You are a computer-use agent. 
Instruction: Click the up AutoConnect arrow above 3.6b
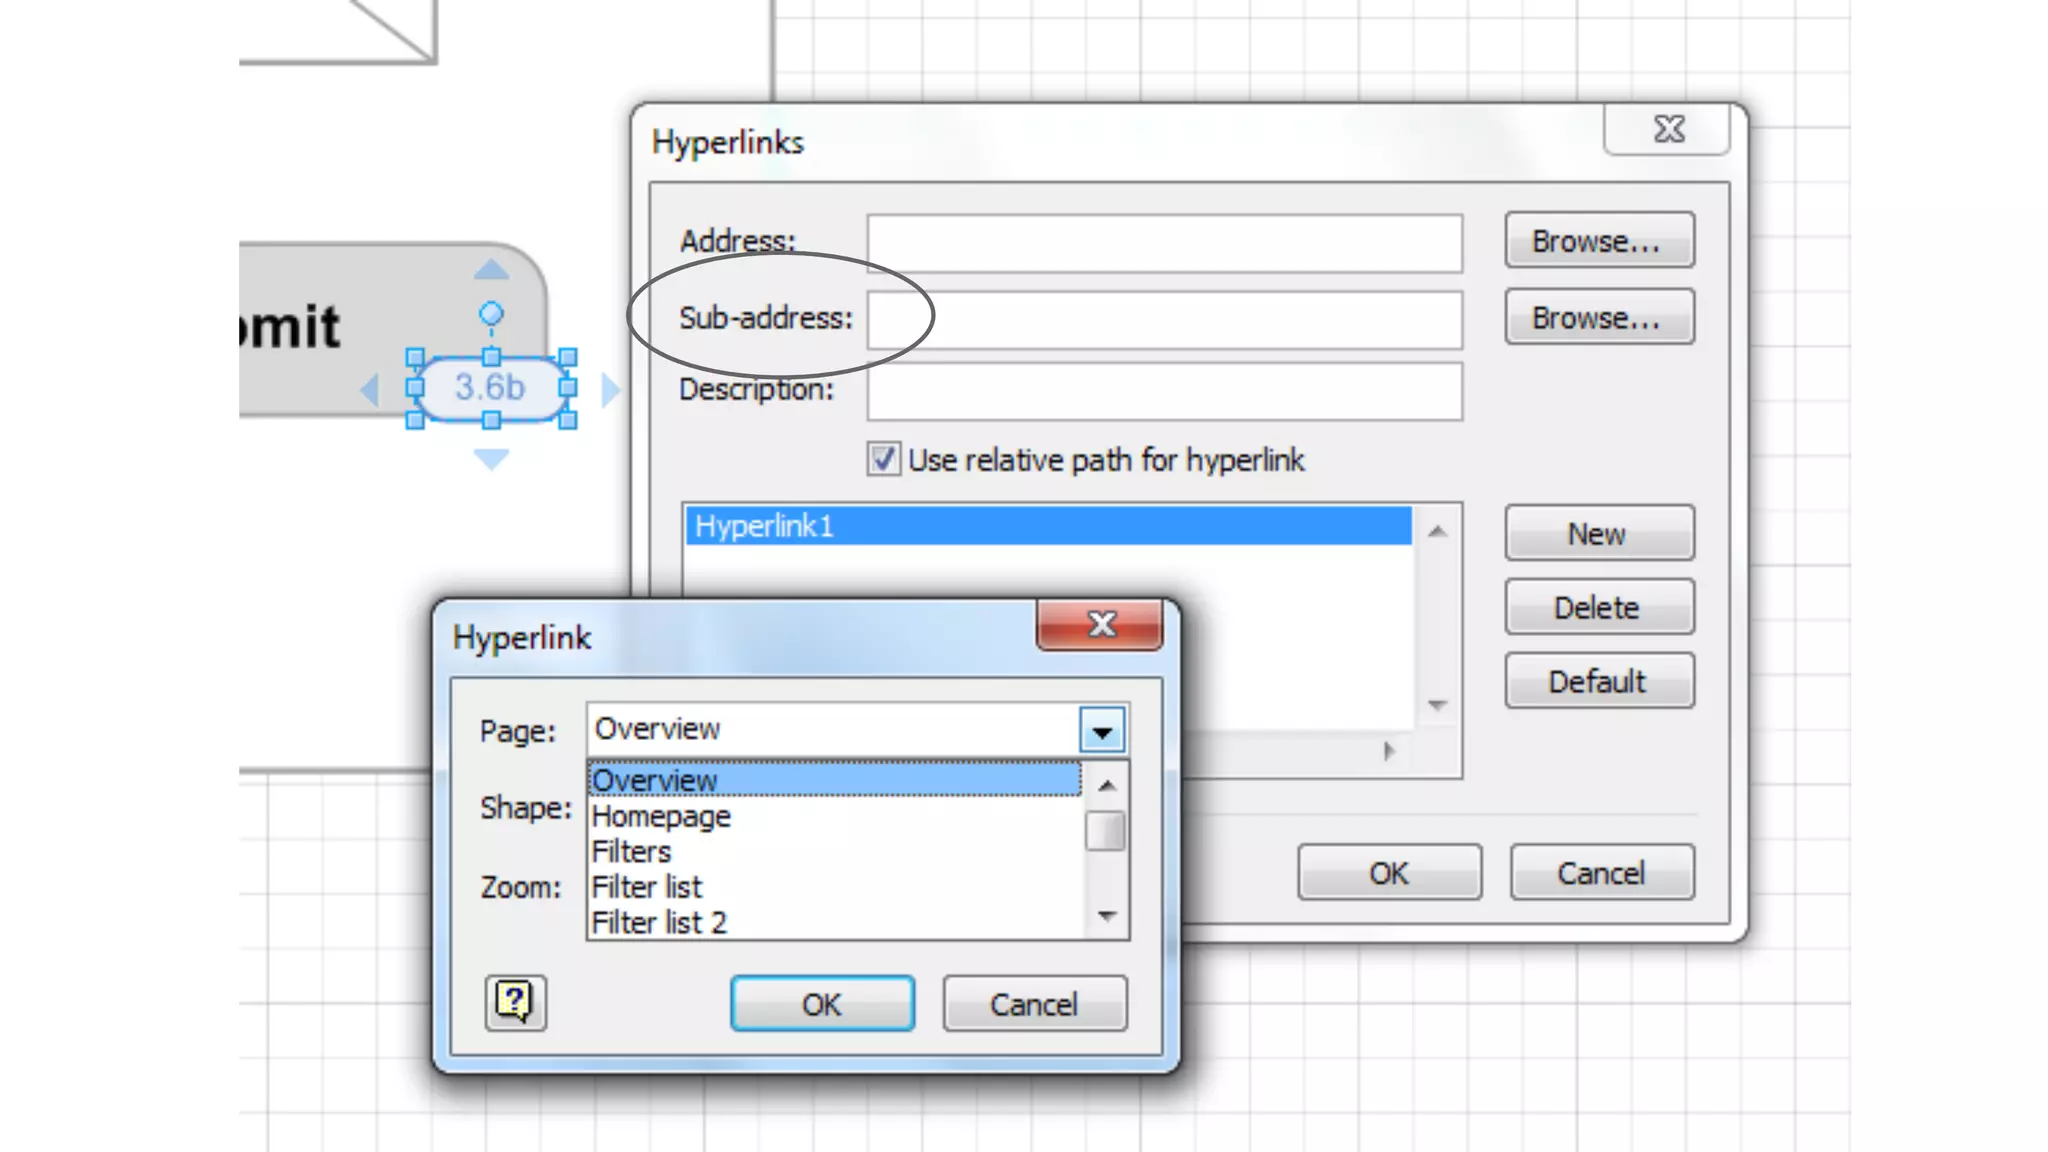pos(491,270)
